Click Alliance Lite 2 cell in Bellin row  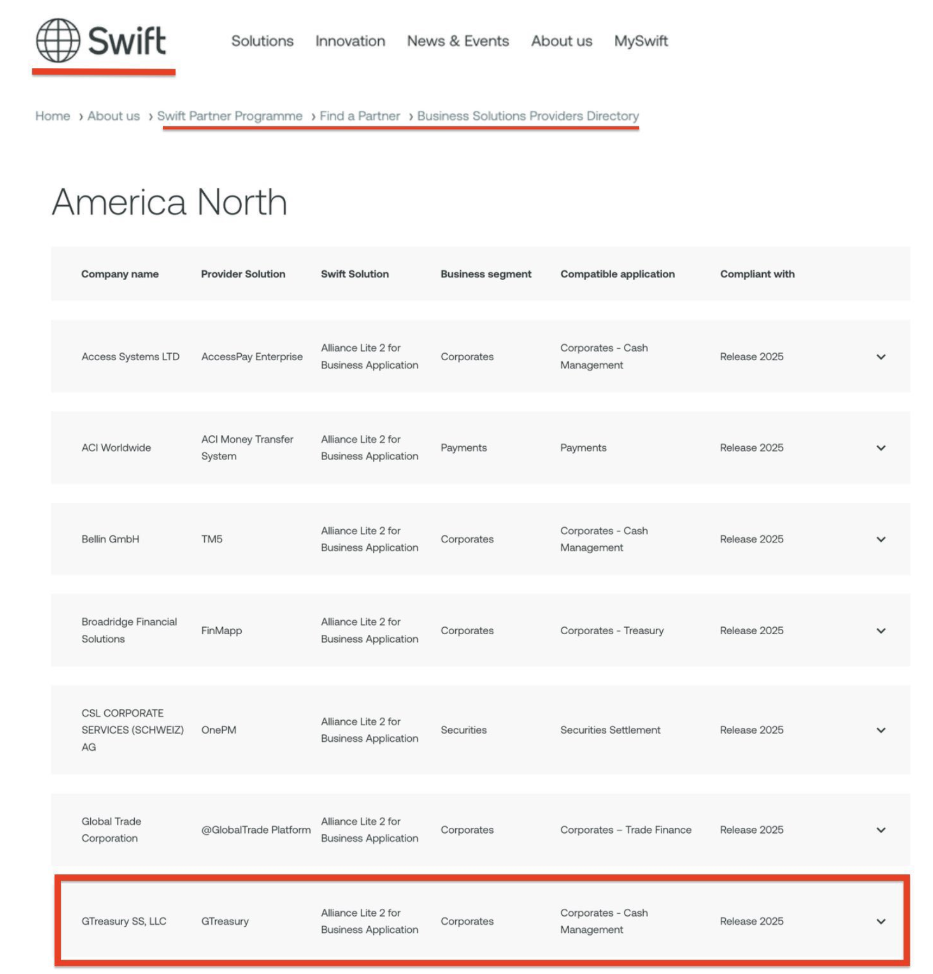coord(370,539)
